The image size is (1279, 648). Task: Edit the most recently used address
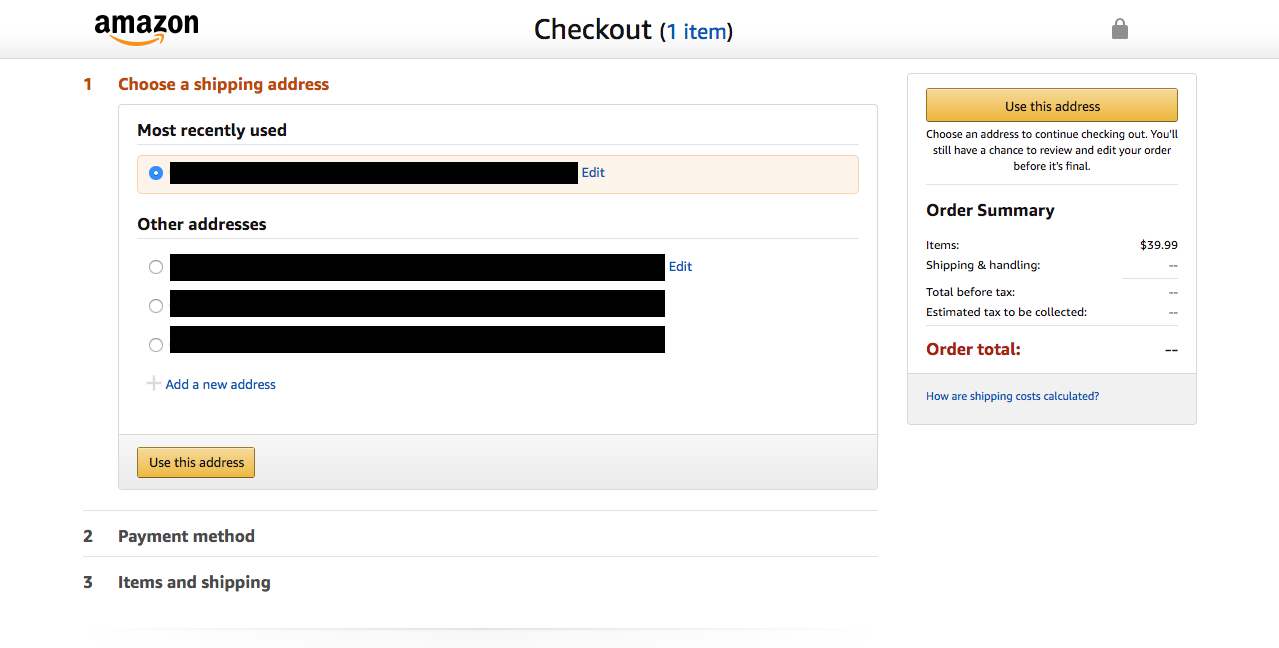point(592,172)
